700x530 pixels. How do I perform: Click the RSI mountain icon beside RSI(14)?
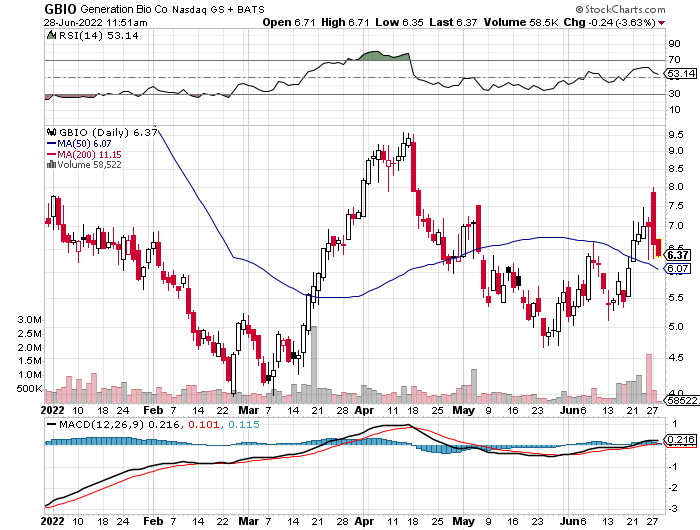52,35
